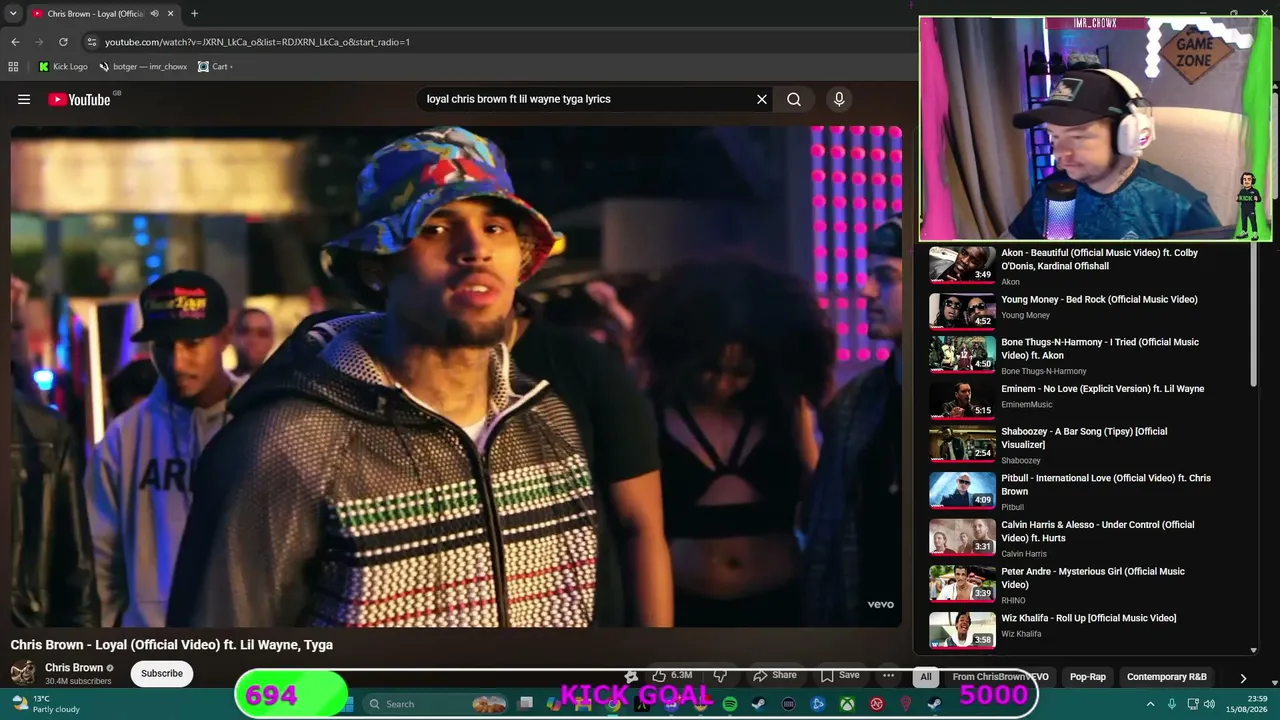
Task: Click the RHINO channel name
Action: (1013, 600)
